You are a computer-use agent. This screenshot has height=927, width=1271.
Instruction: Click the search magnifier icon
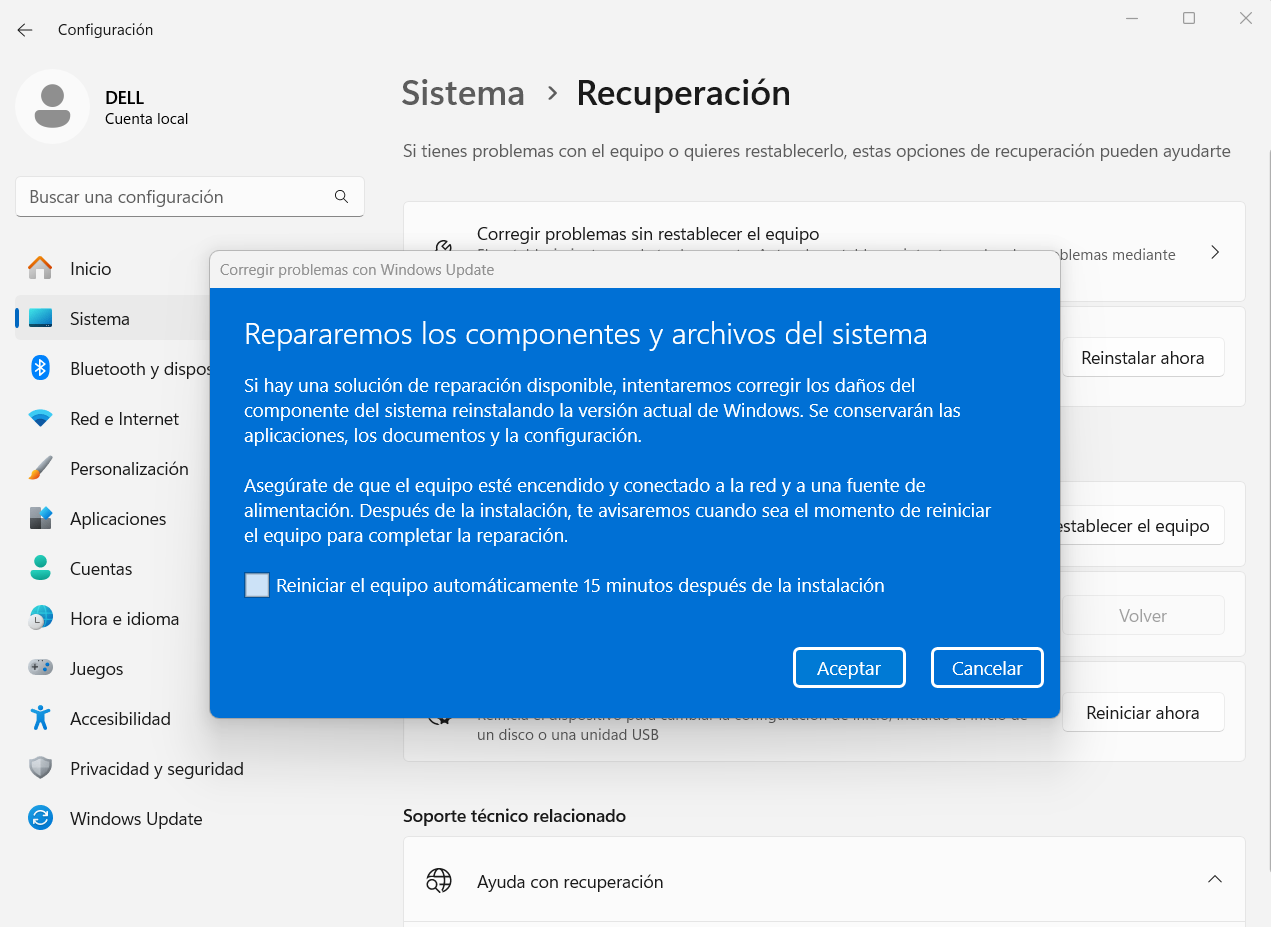tap(342, 197)
